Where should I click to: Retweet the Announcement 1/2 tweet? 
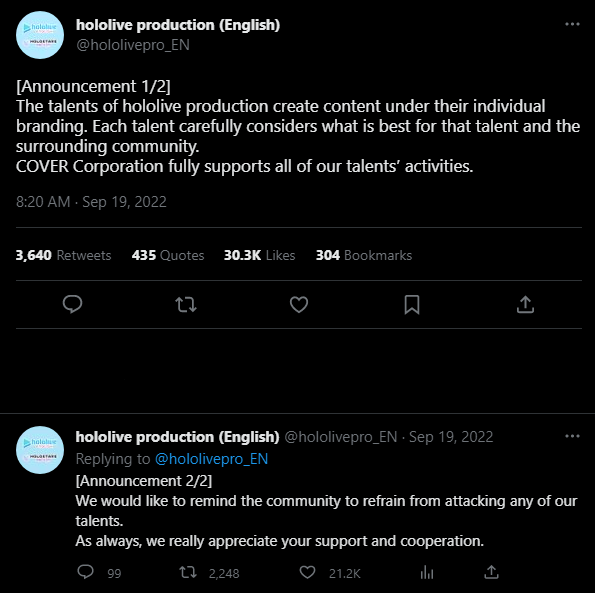point(186,304)
